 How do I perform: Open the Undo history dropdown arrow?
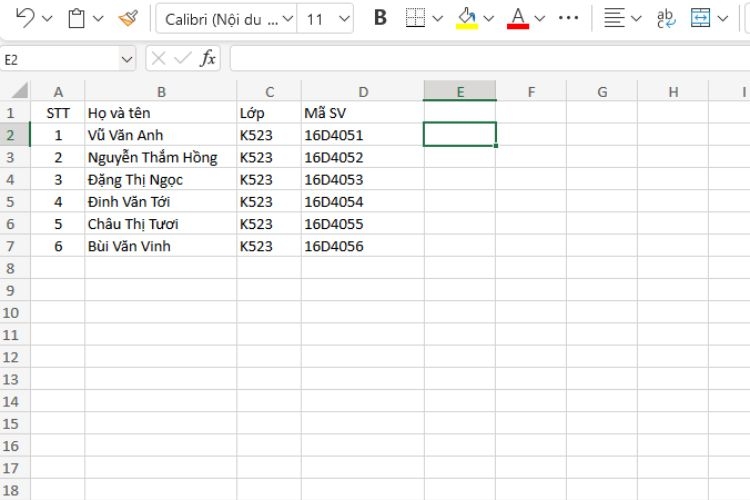47,19
